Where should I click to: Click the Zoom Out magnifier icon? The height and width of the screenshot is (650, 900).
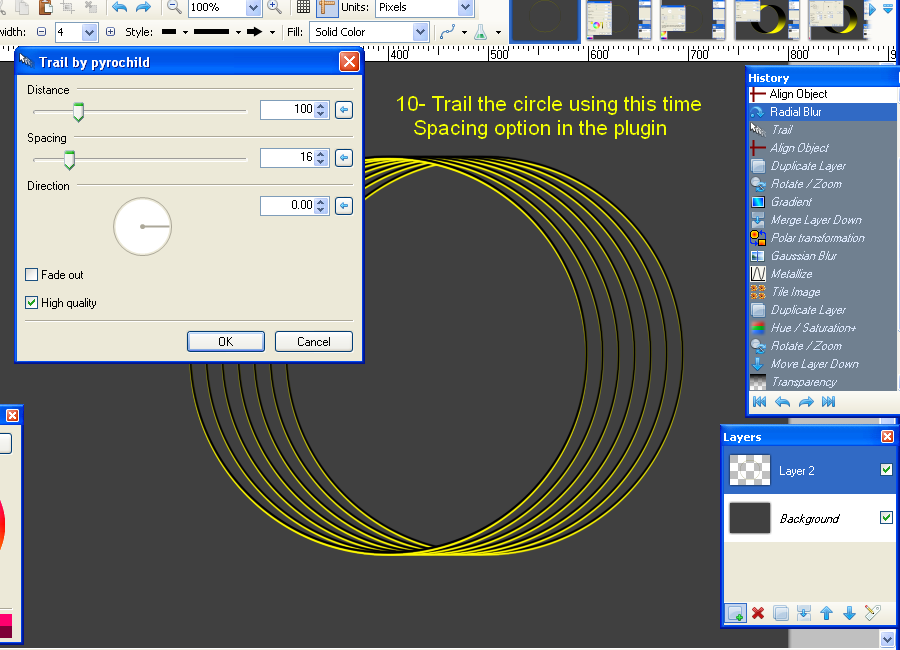point(174,7)
